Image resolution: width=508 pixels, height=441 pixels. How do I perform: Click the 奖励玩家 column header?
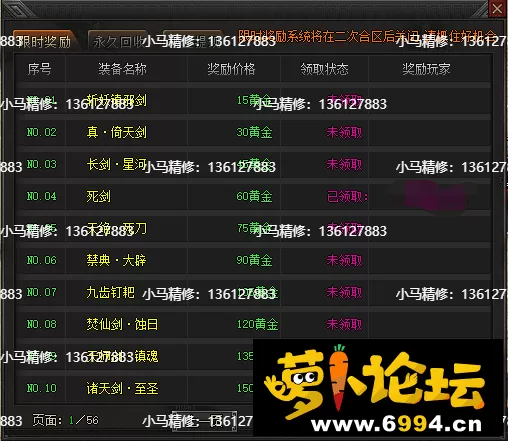(426, 69)
